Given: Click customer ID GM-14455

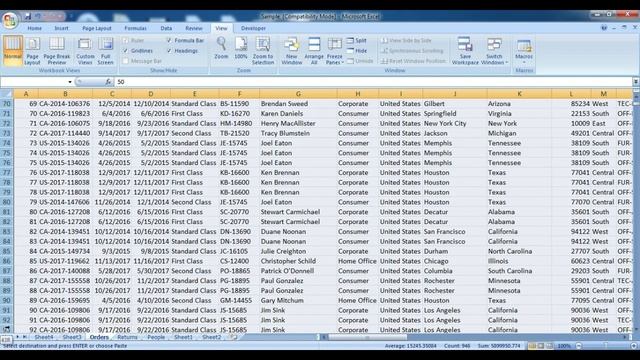Looking at the screenshot, I should pyautogui.click(x=239, y=300).
